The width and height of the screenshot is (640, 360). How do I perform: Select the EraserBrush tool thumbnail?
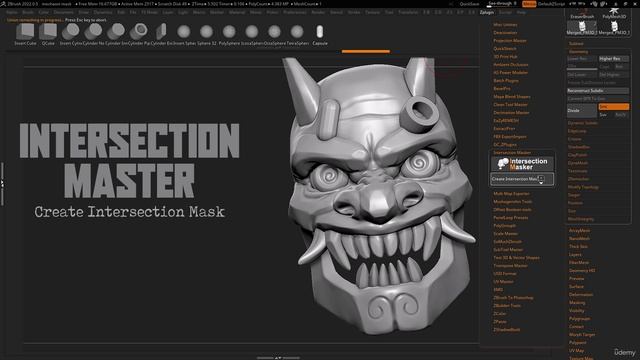(582, 13)
